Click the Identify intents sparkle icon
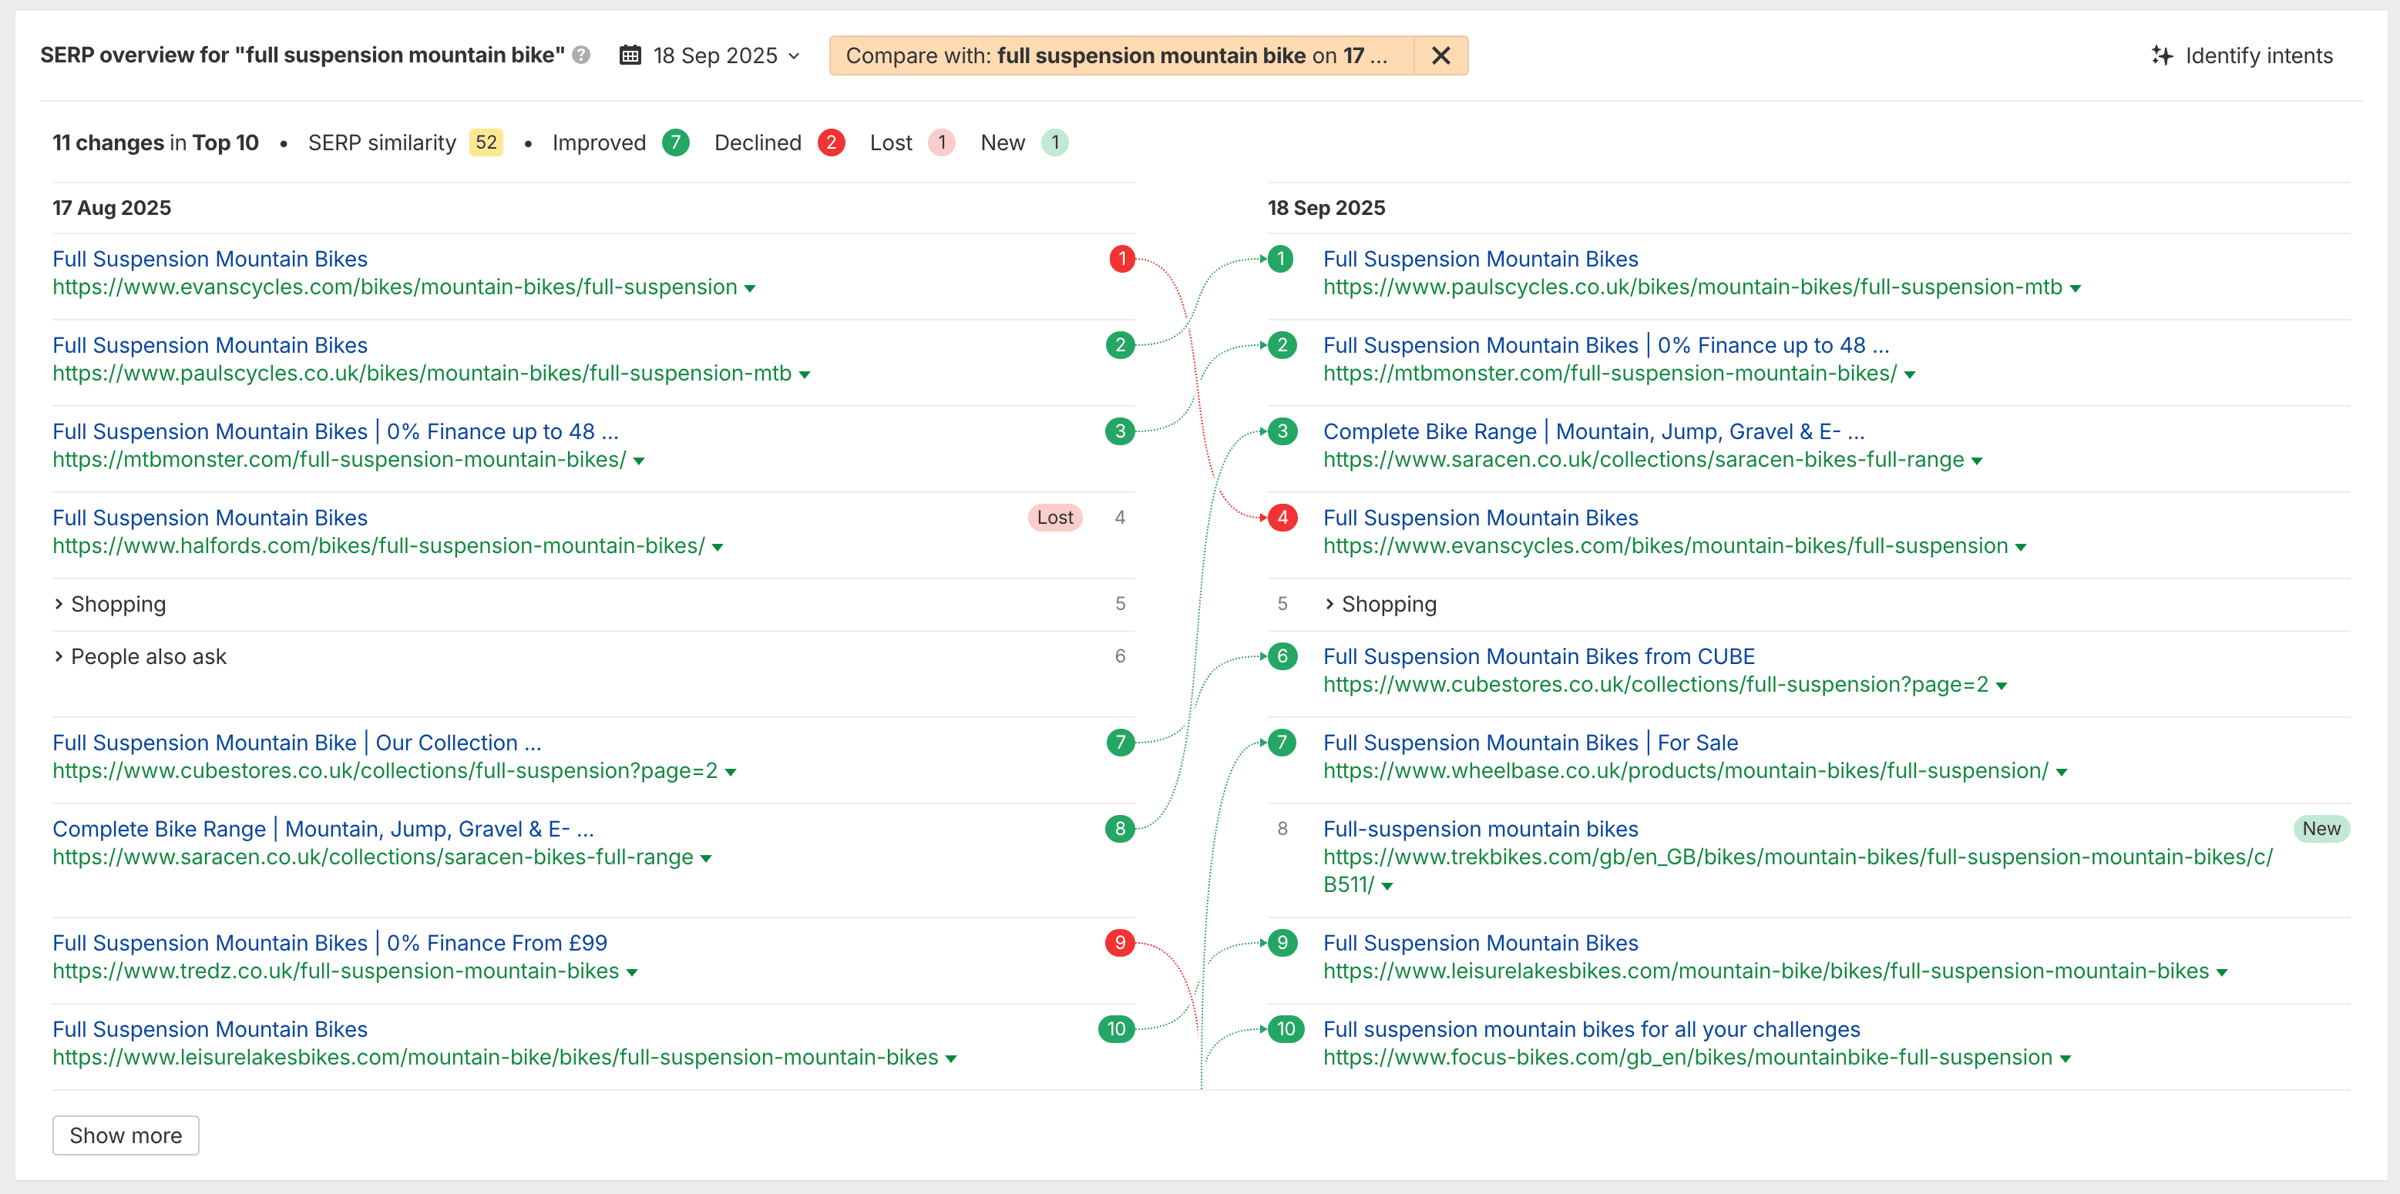2400x1194 pixels. 2162,56
